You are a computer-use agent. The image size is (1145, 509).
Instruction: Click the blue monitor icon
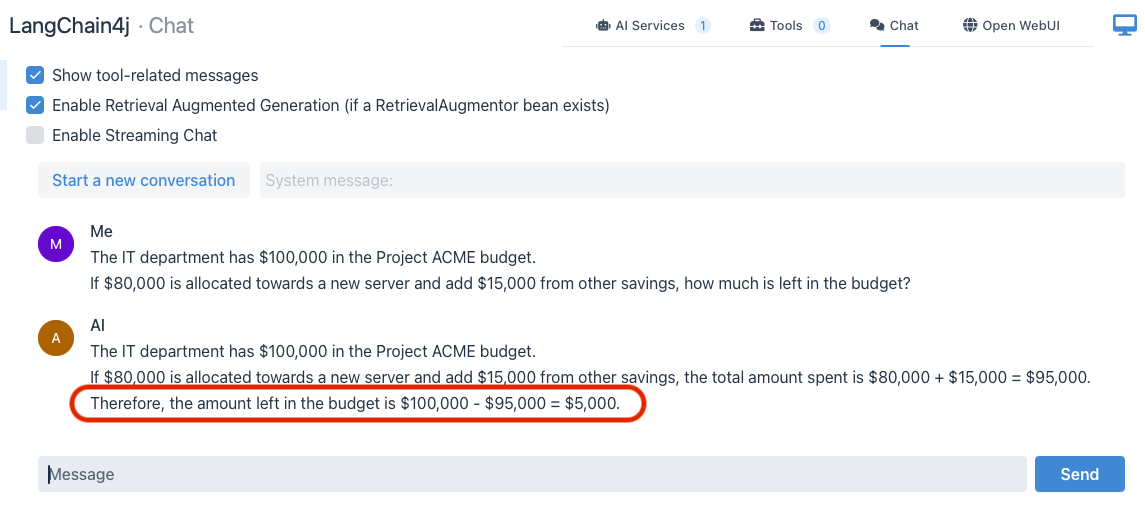click(x=1124, y=26)
